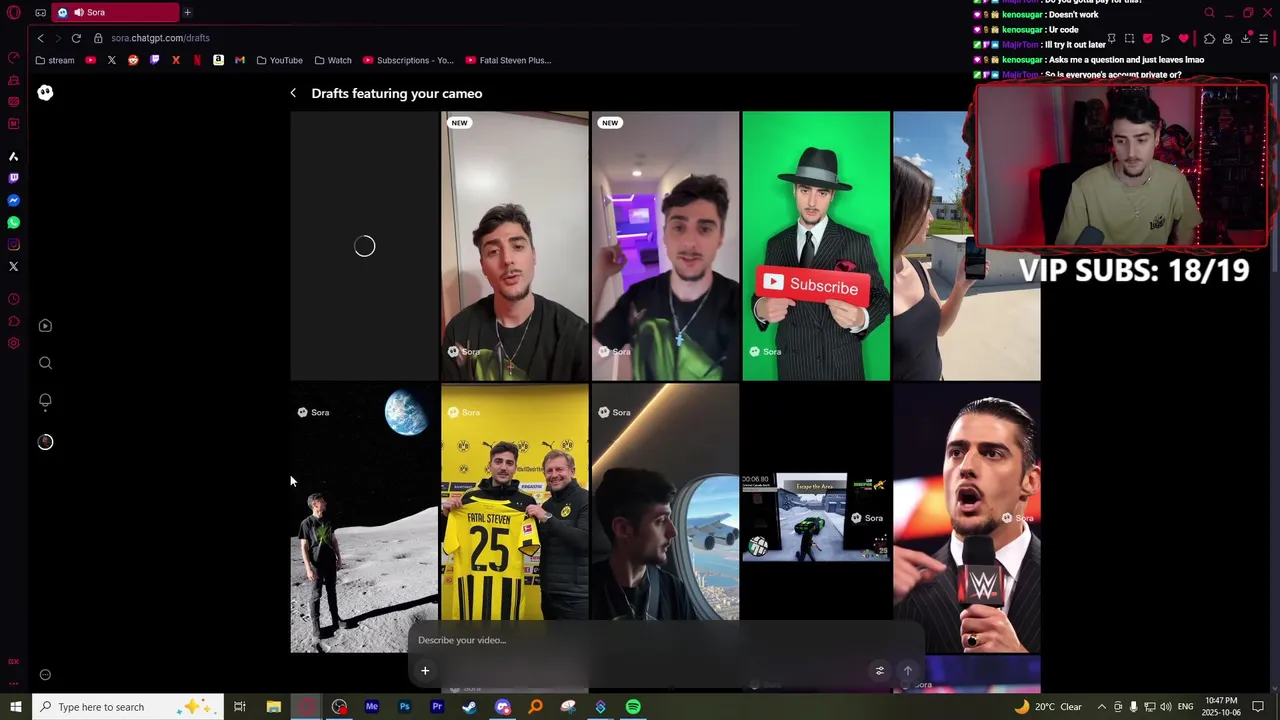Open first NEW selfie draft video
This screenshot has width=1280, height=720.
coord(515,246)
